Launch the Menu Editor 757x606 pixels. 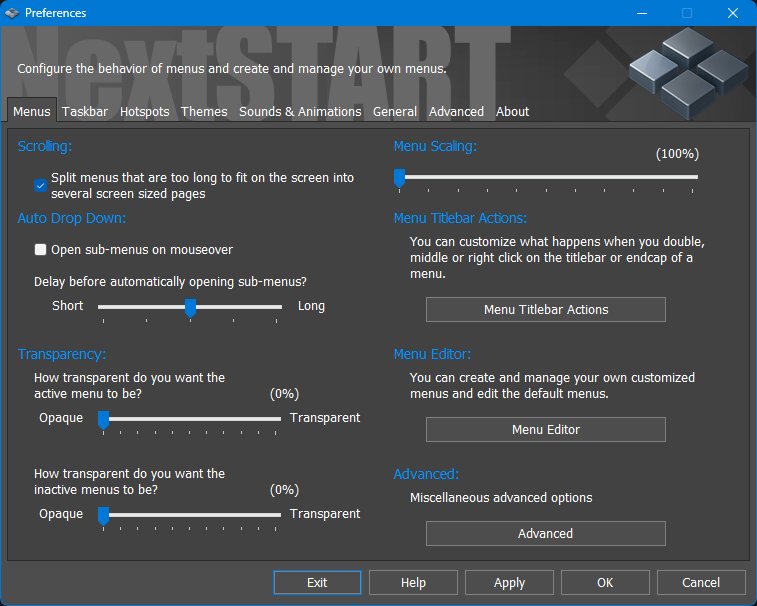pyautogui.click(x=546, y=429)
